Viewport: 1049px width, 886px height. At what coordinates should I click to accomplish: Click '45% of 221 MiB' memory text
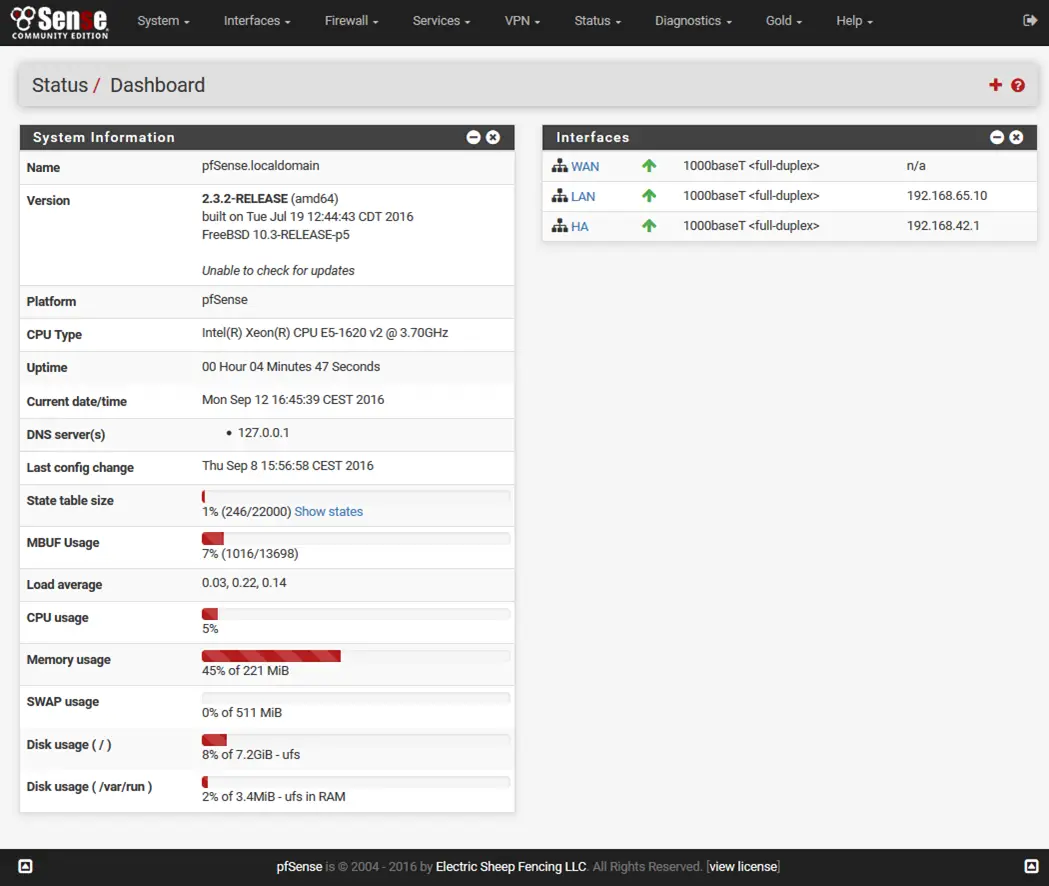click(x=246, y=671)
